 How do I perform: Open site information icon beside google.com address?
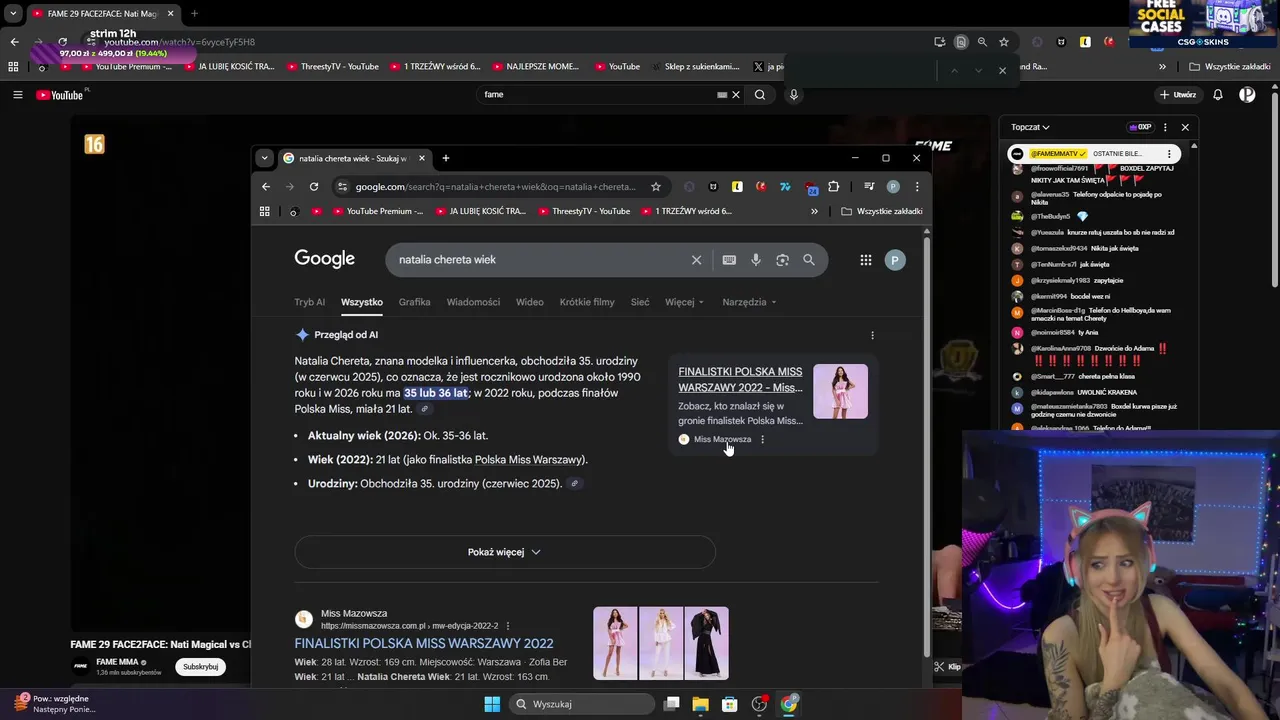click(343, 186)
